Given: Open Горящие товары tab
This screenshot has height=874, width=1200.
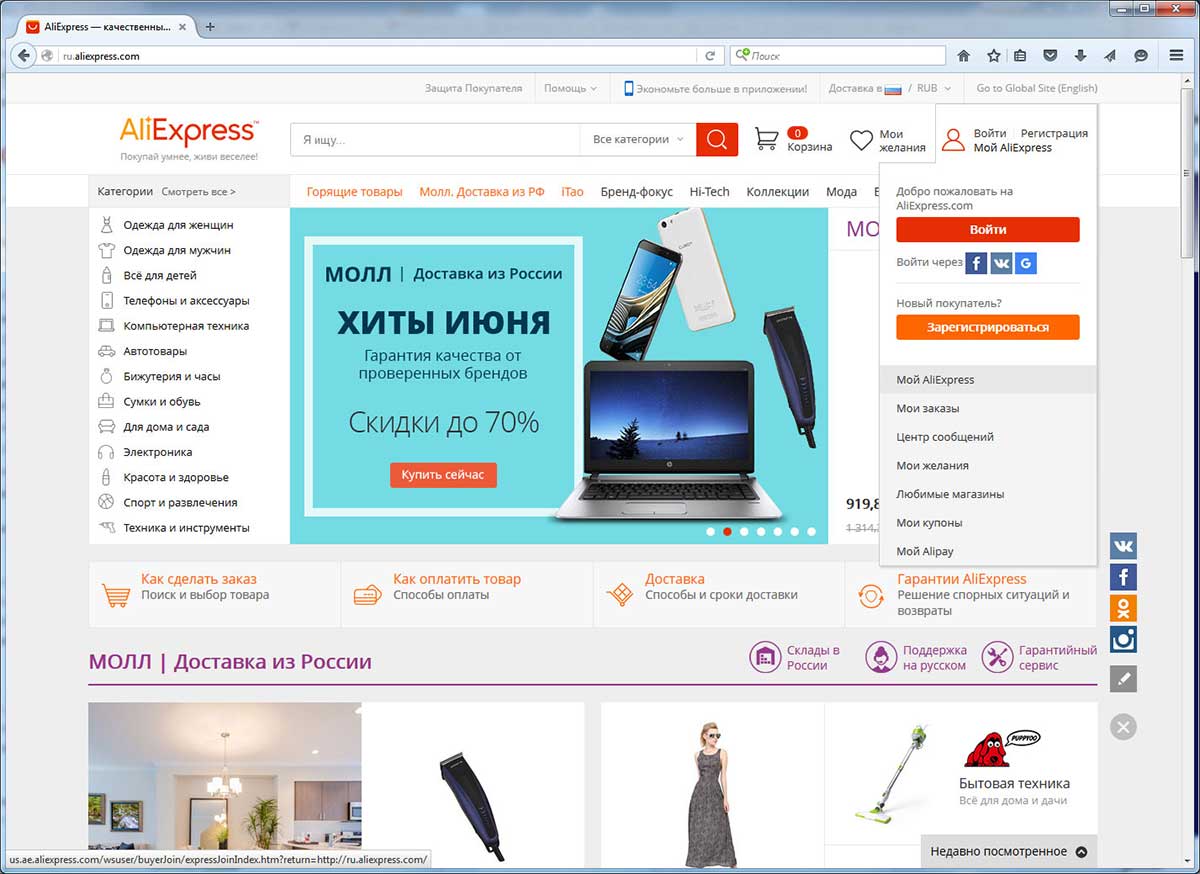Looking at the screenshot, I should (354, 191).
